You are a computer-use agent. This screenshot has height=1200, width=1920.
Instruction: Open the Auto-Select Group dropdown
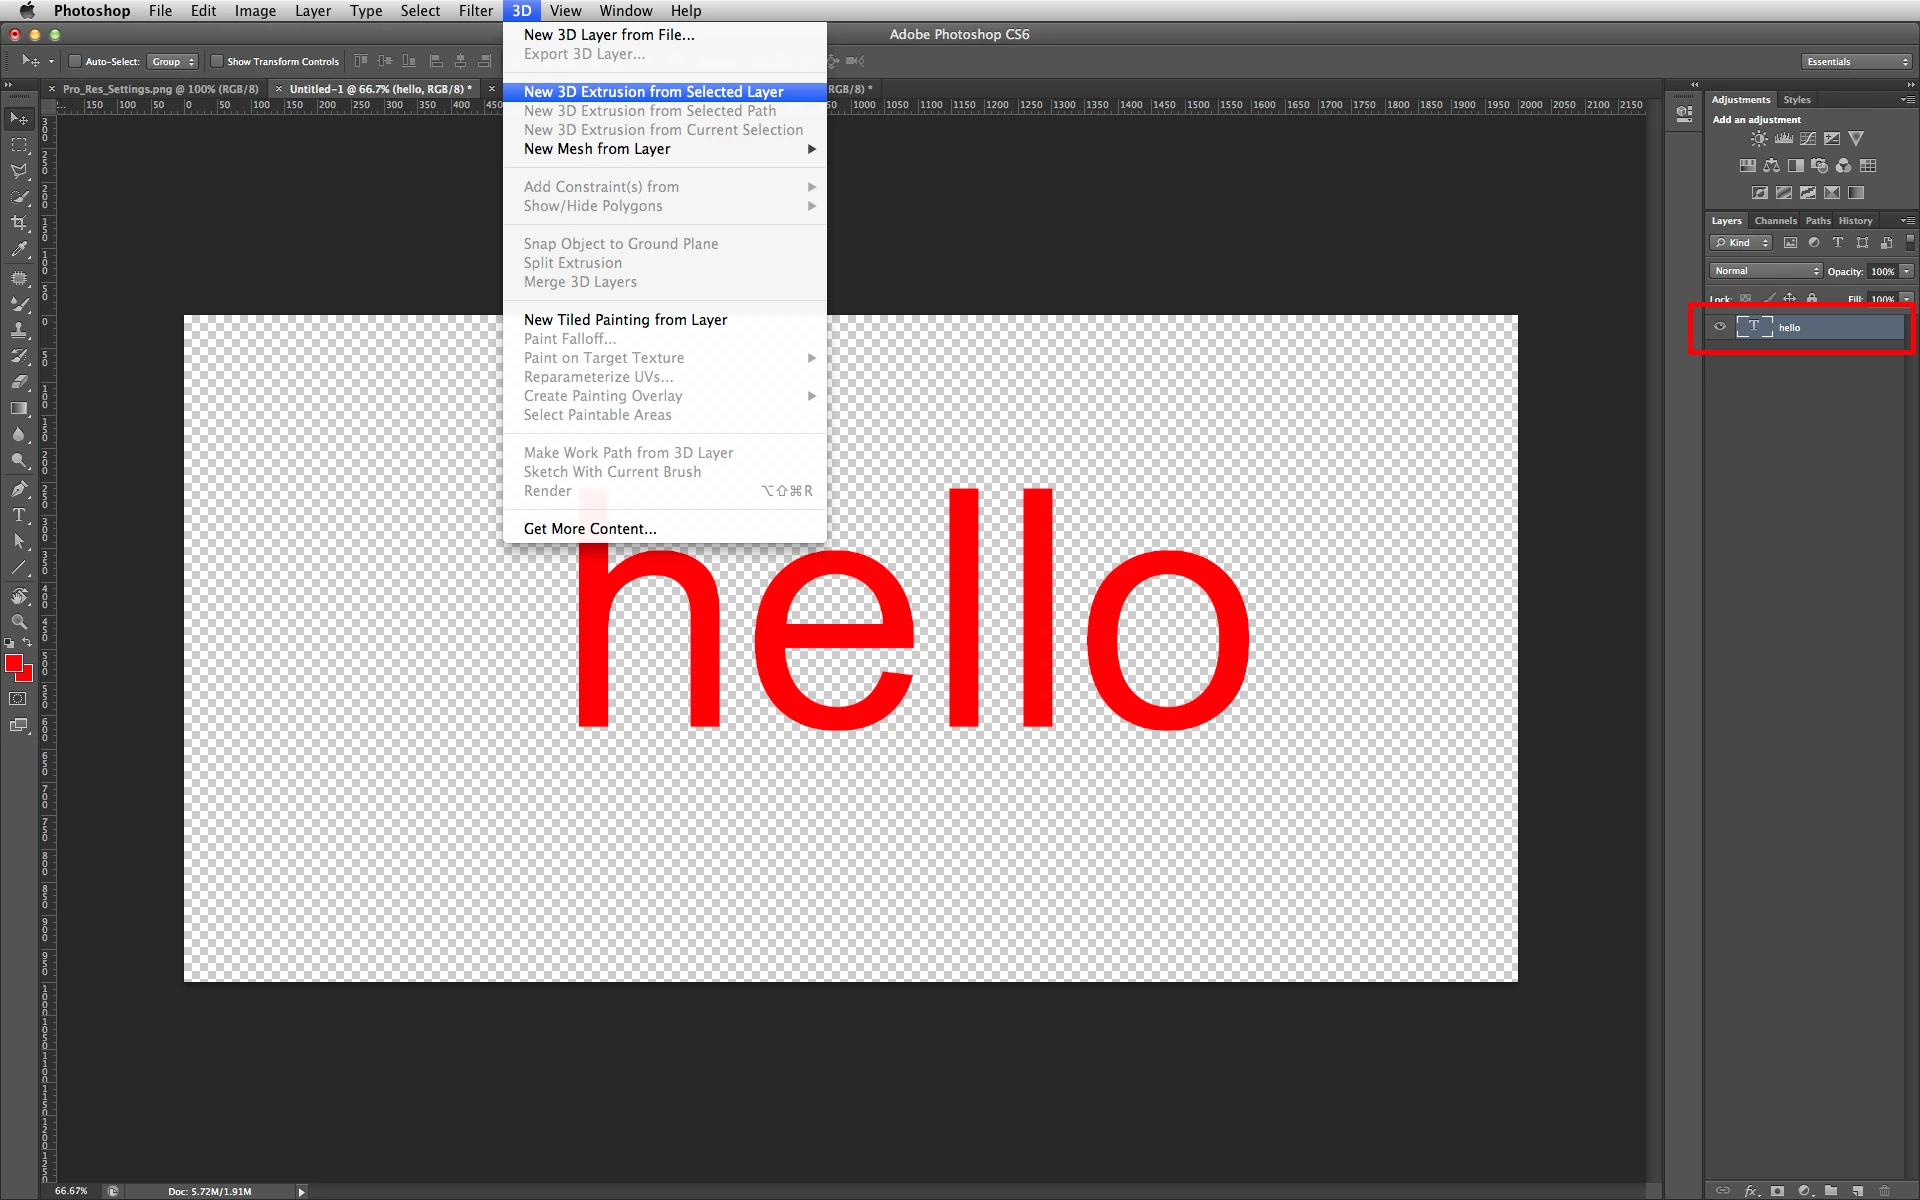[173, 61]
